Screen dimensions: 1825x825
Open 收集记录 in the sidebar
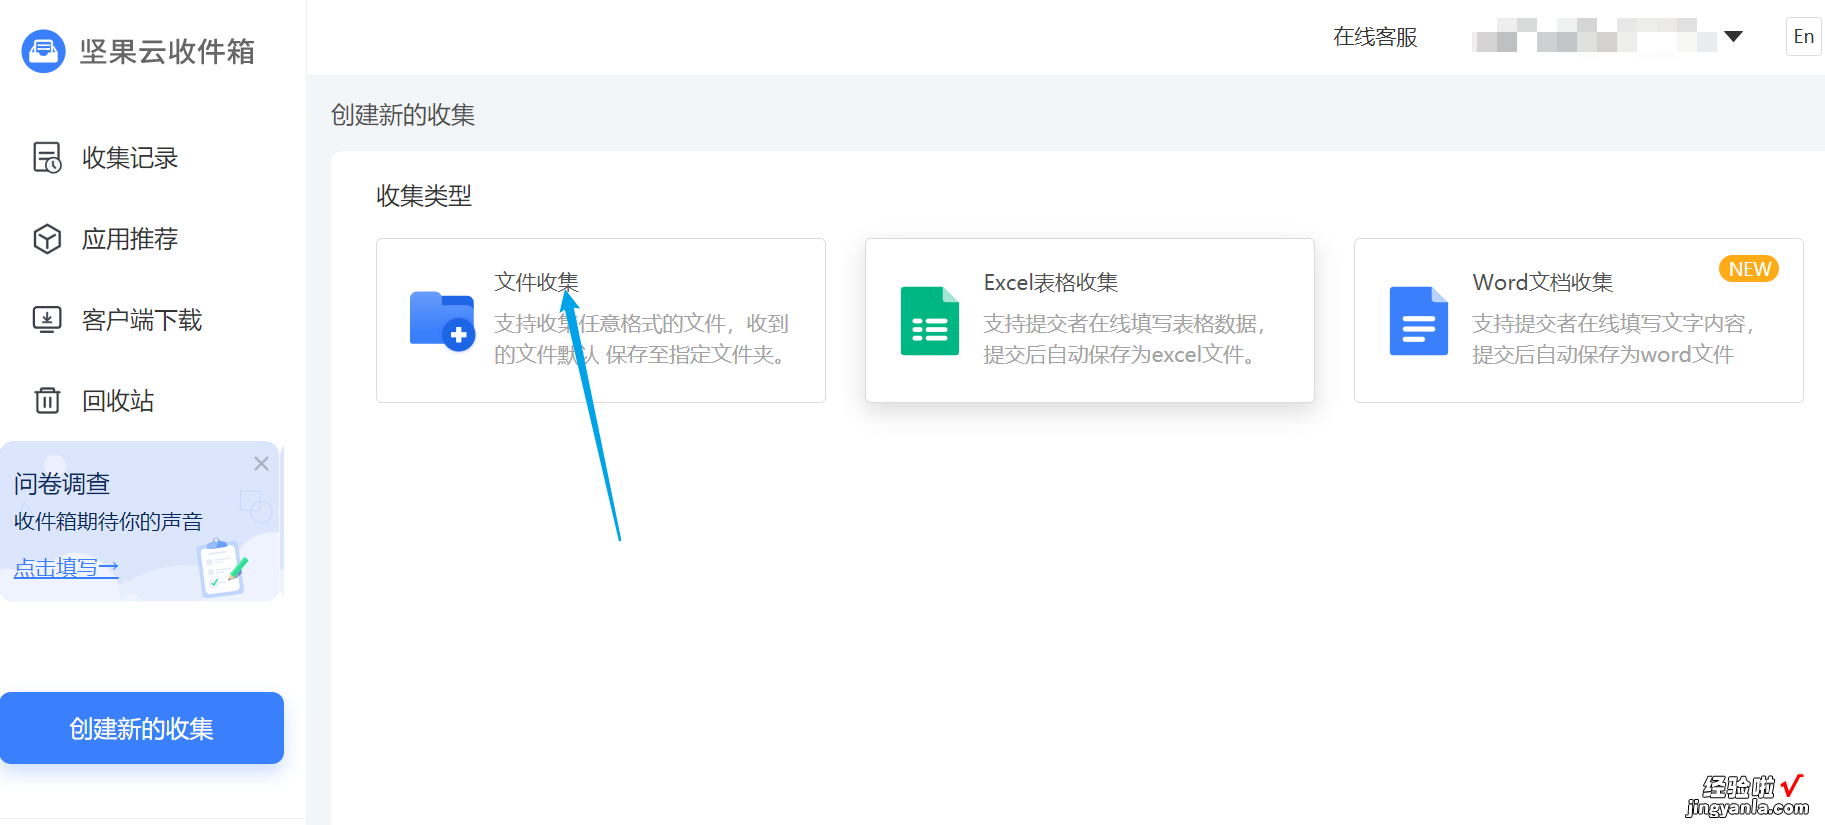(130, 158)
